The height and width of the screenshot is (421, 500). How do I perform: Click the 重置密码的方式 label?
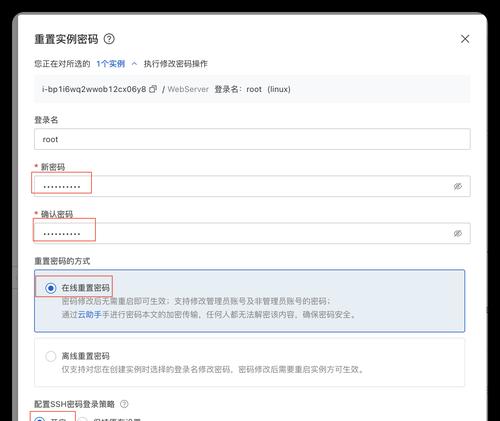point(62,261)
